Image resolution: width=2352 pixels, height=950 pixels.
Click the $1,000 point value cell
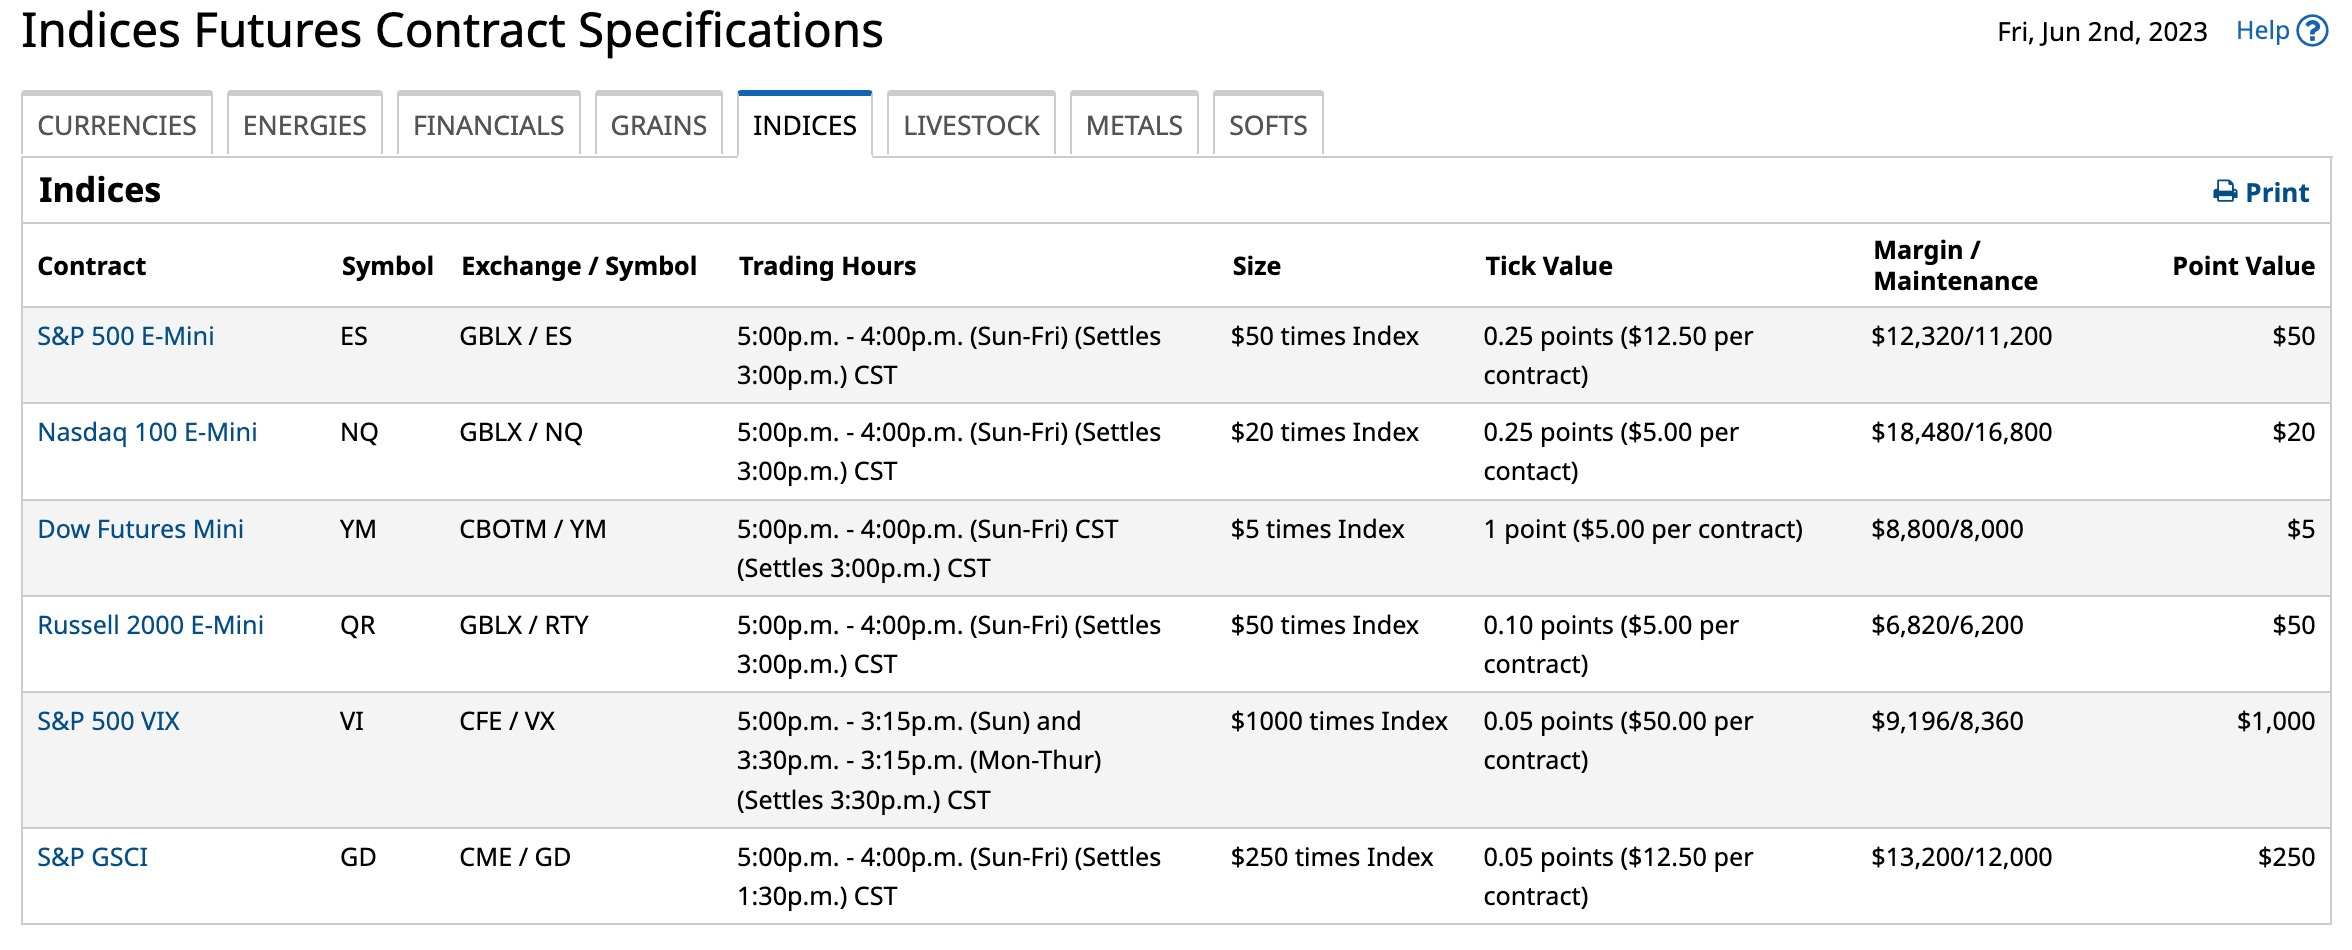(x=2276, y=721)
